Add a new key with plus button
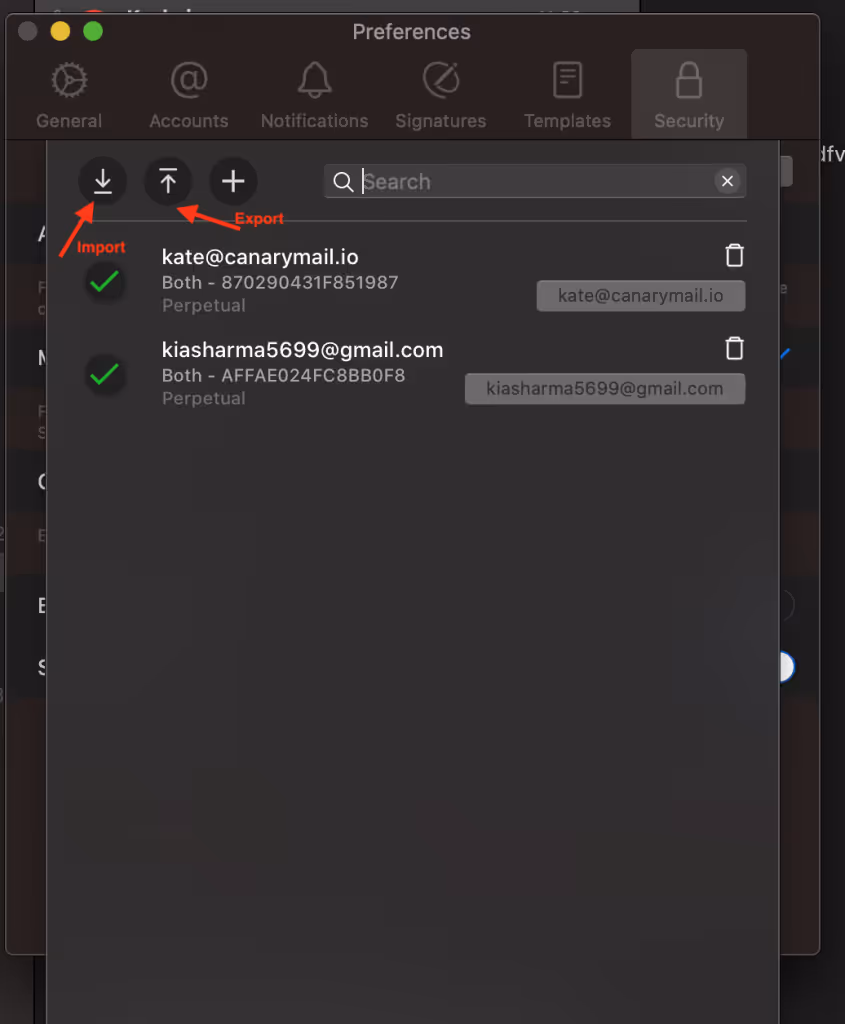 tap(233, 181)
